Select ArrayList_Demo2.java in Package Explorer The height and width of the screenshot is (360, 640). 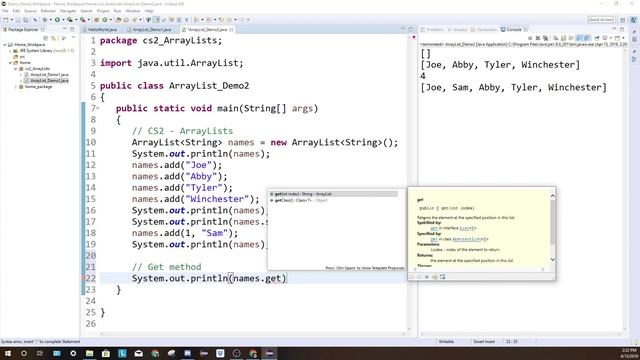click(x=49, y=80)
